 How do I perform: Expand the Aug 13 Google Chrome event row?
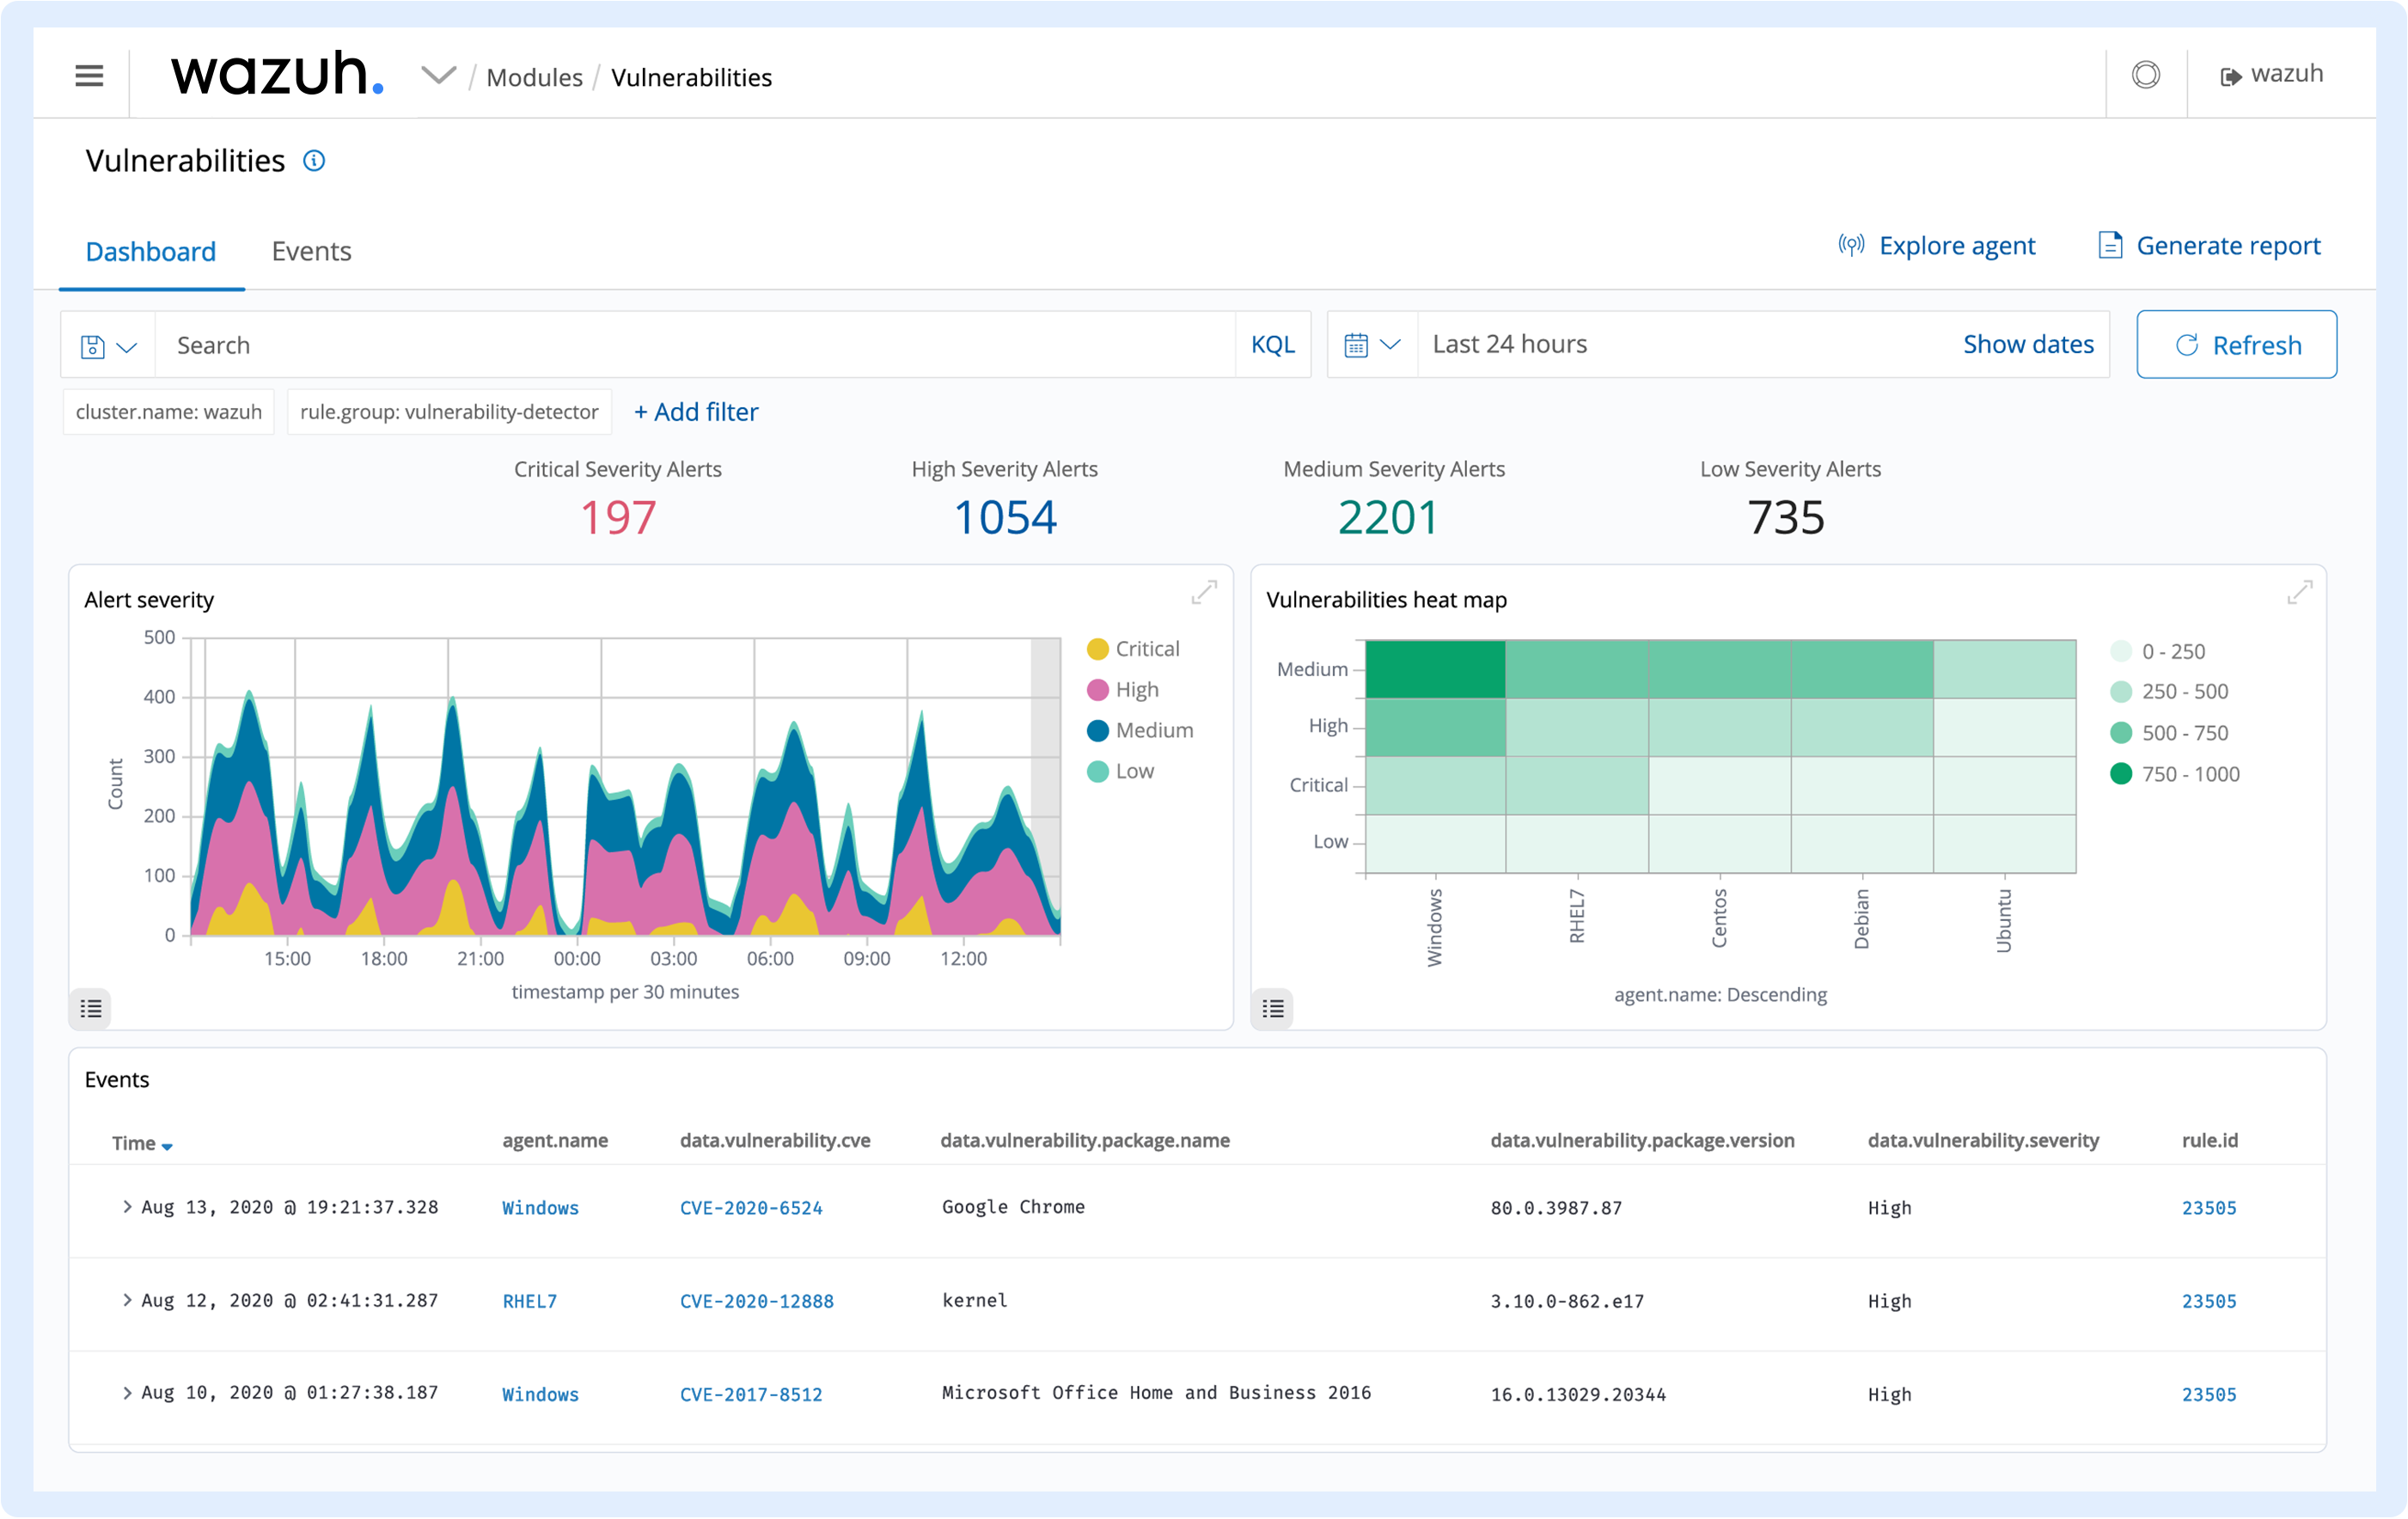click(126, 1207)
